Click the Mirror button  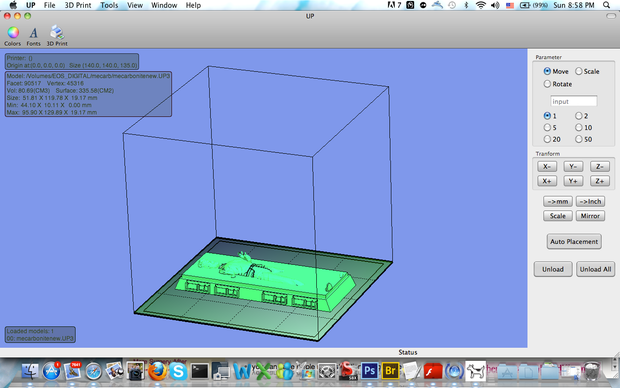pyautogui.click(x=590, y=216)
